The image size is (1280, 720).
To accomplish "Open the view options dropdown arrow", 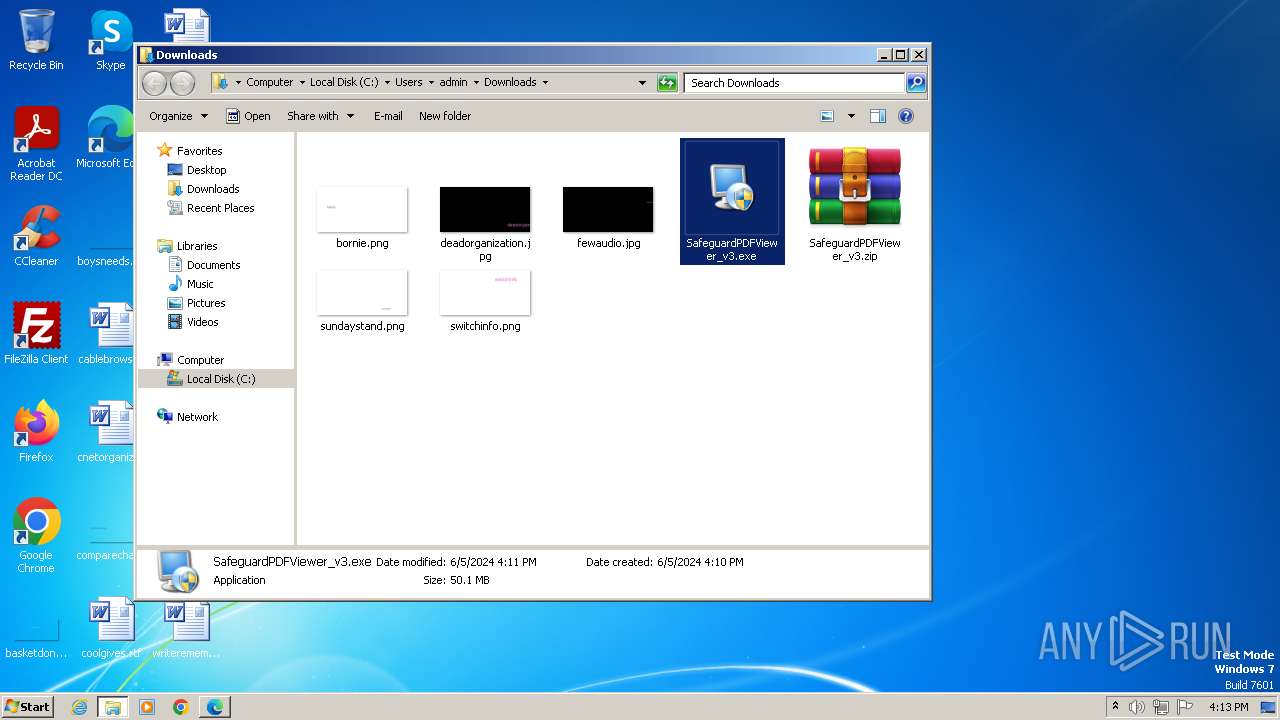I will [851, 116].
